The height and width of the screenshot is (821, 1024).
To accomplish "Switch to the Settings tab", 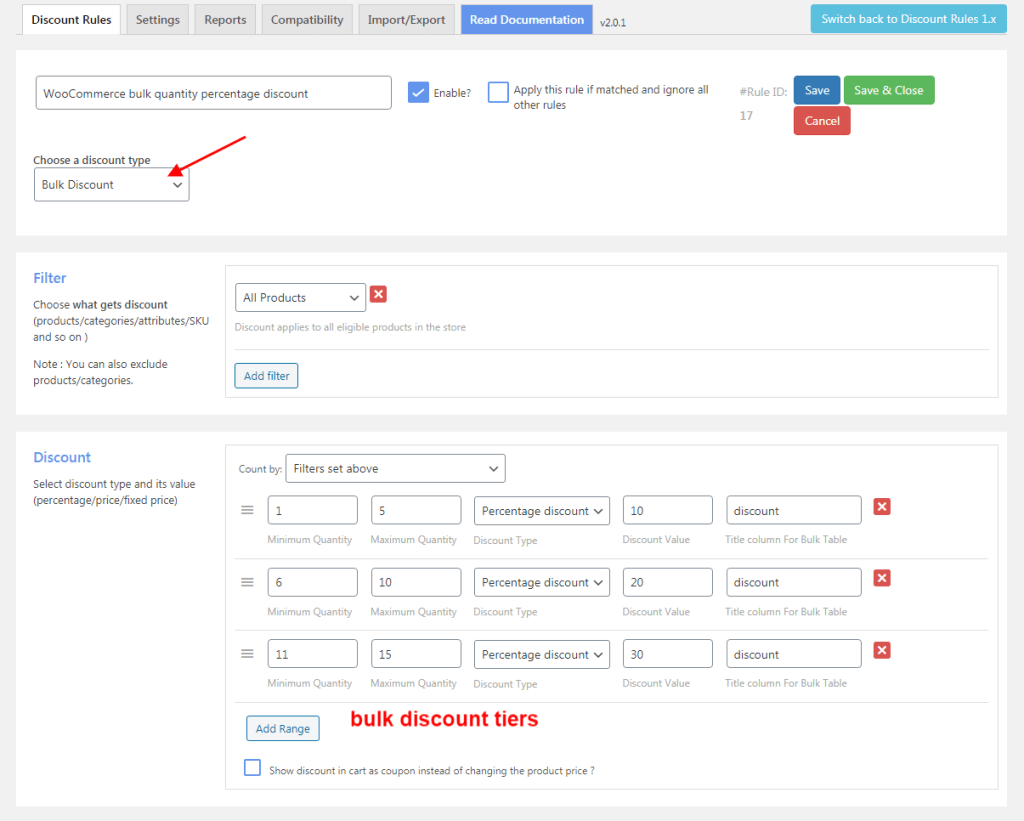I will tap(157, 19).
